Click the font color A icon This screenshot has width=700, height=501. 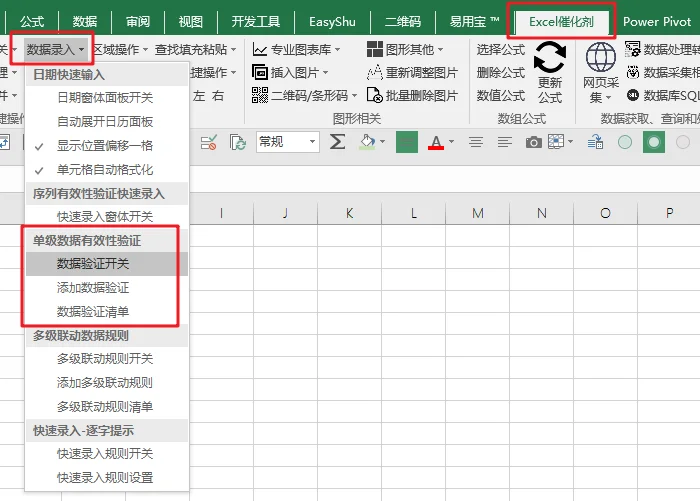[x=436, y=142]
